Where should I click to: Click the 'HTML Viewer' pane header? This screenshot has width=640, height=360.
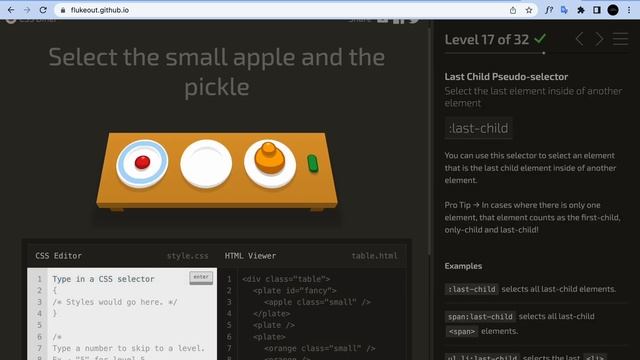[x=250, y=256]
